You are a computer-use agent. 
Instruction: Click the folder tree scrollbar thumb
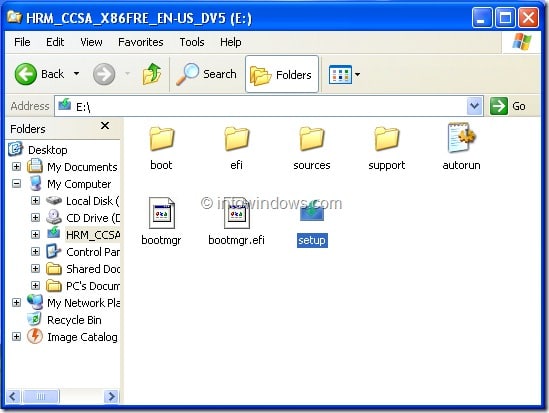point(41,396)
